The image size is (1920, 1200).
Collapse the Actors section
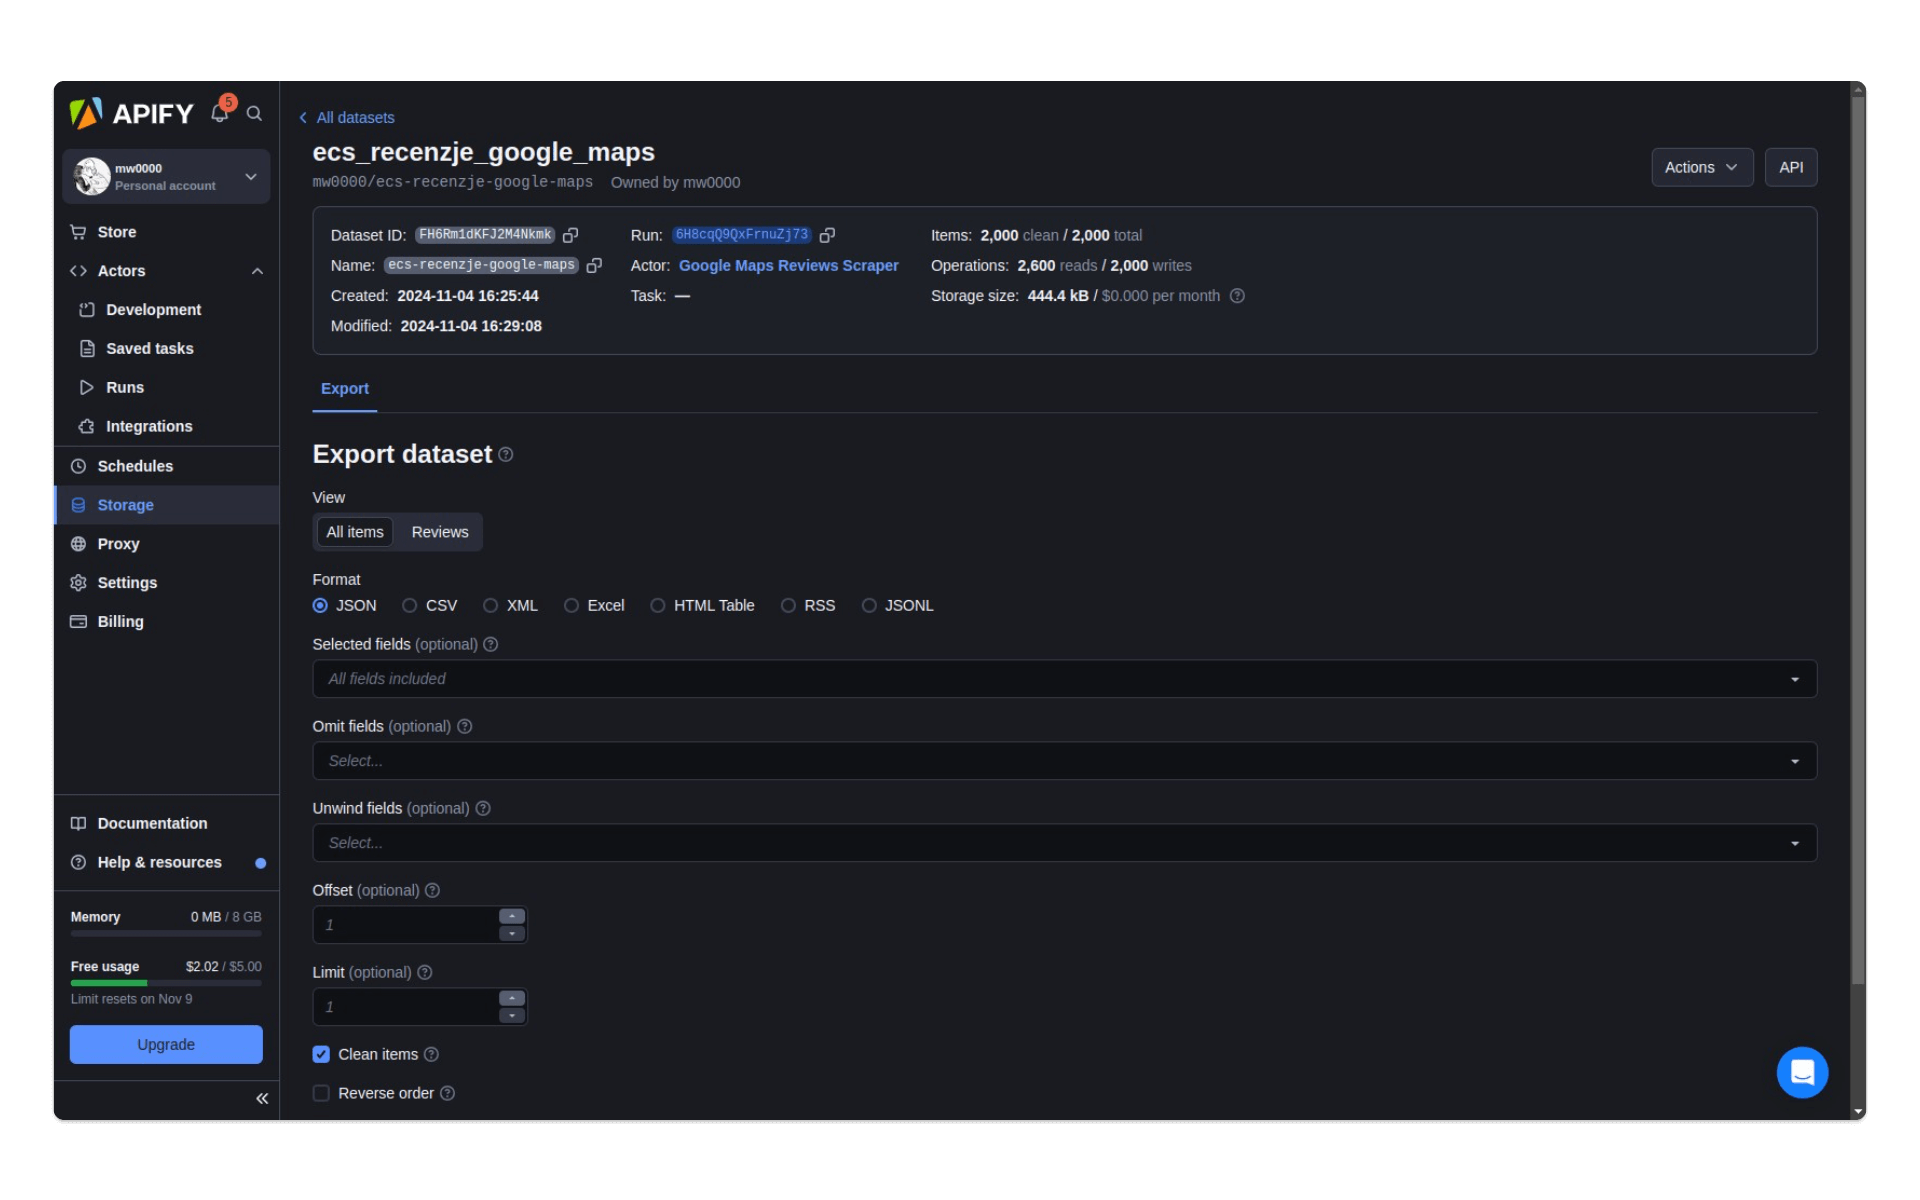(x=258, y=272)
